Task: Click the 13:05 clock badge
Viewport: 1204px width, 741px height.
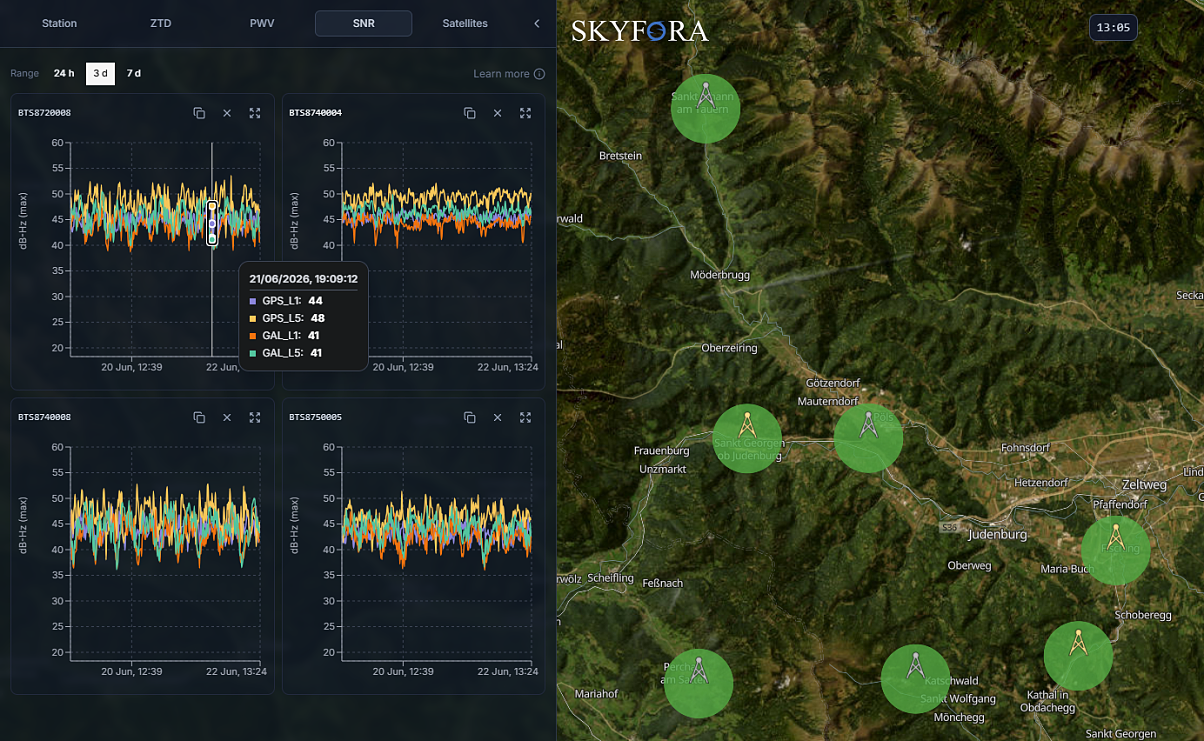Action: [x=1113, y=28]
